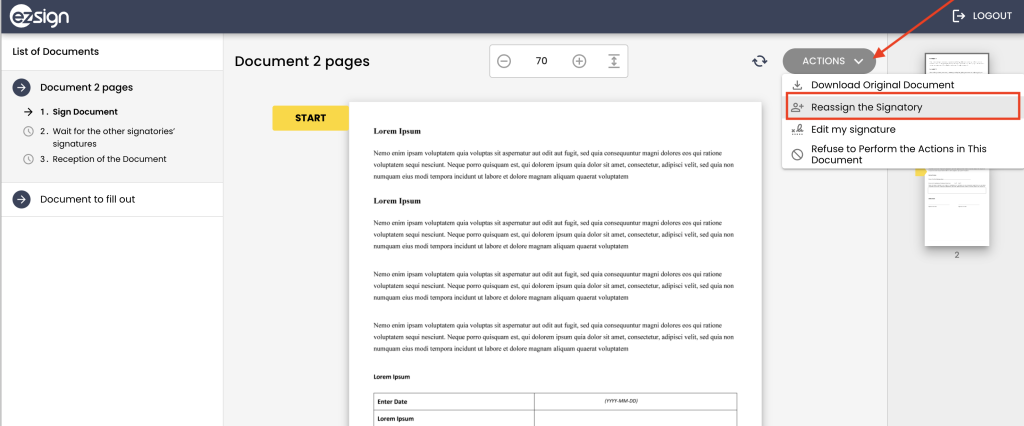
Task: Open page 2 thumbnail
Action: 955,205
